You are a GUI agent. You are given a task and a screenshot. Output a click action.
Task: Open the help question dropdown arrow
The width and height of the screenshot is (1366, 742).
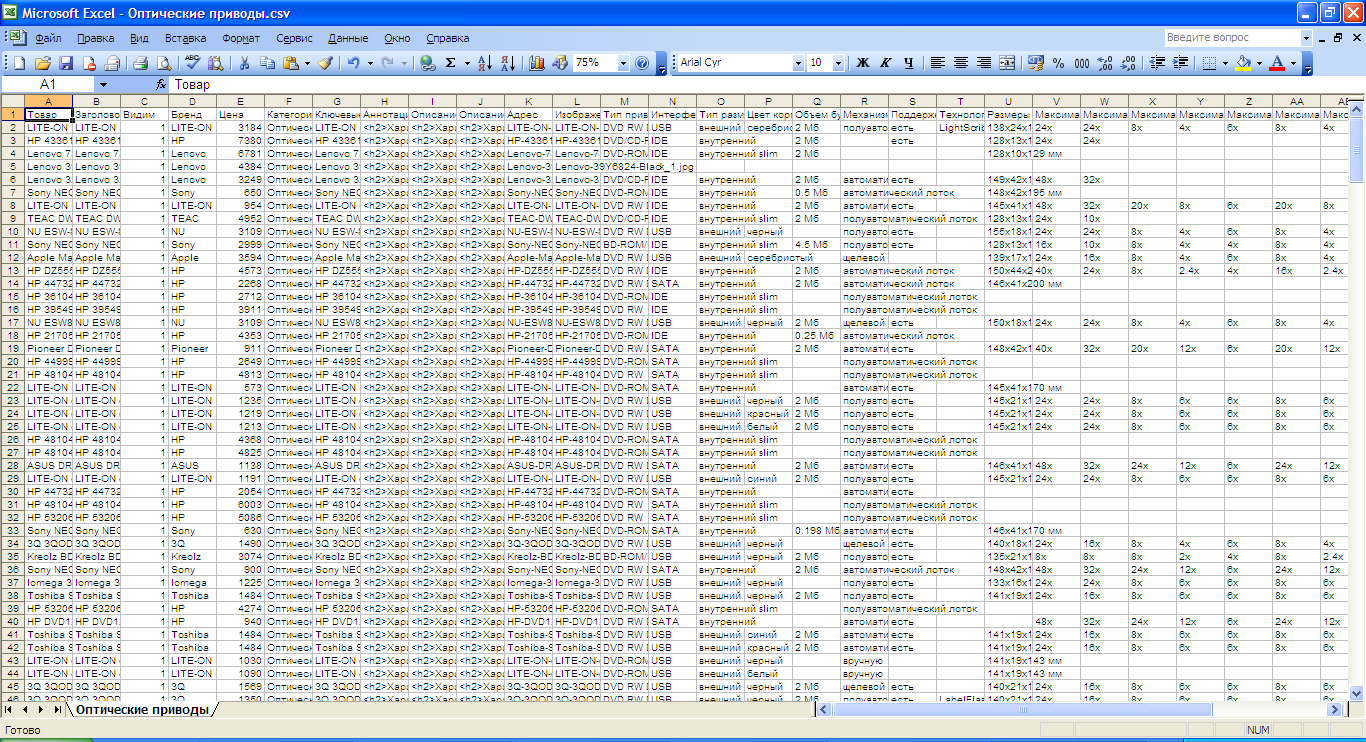(x=1306, y=38)
